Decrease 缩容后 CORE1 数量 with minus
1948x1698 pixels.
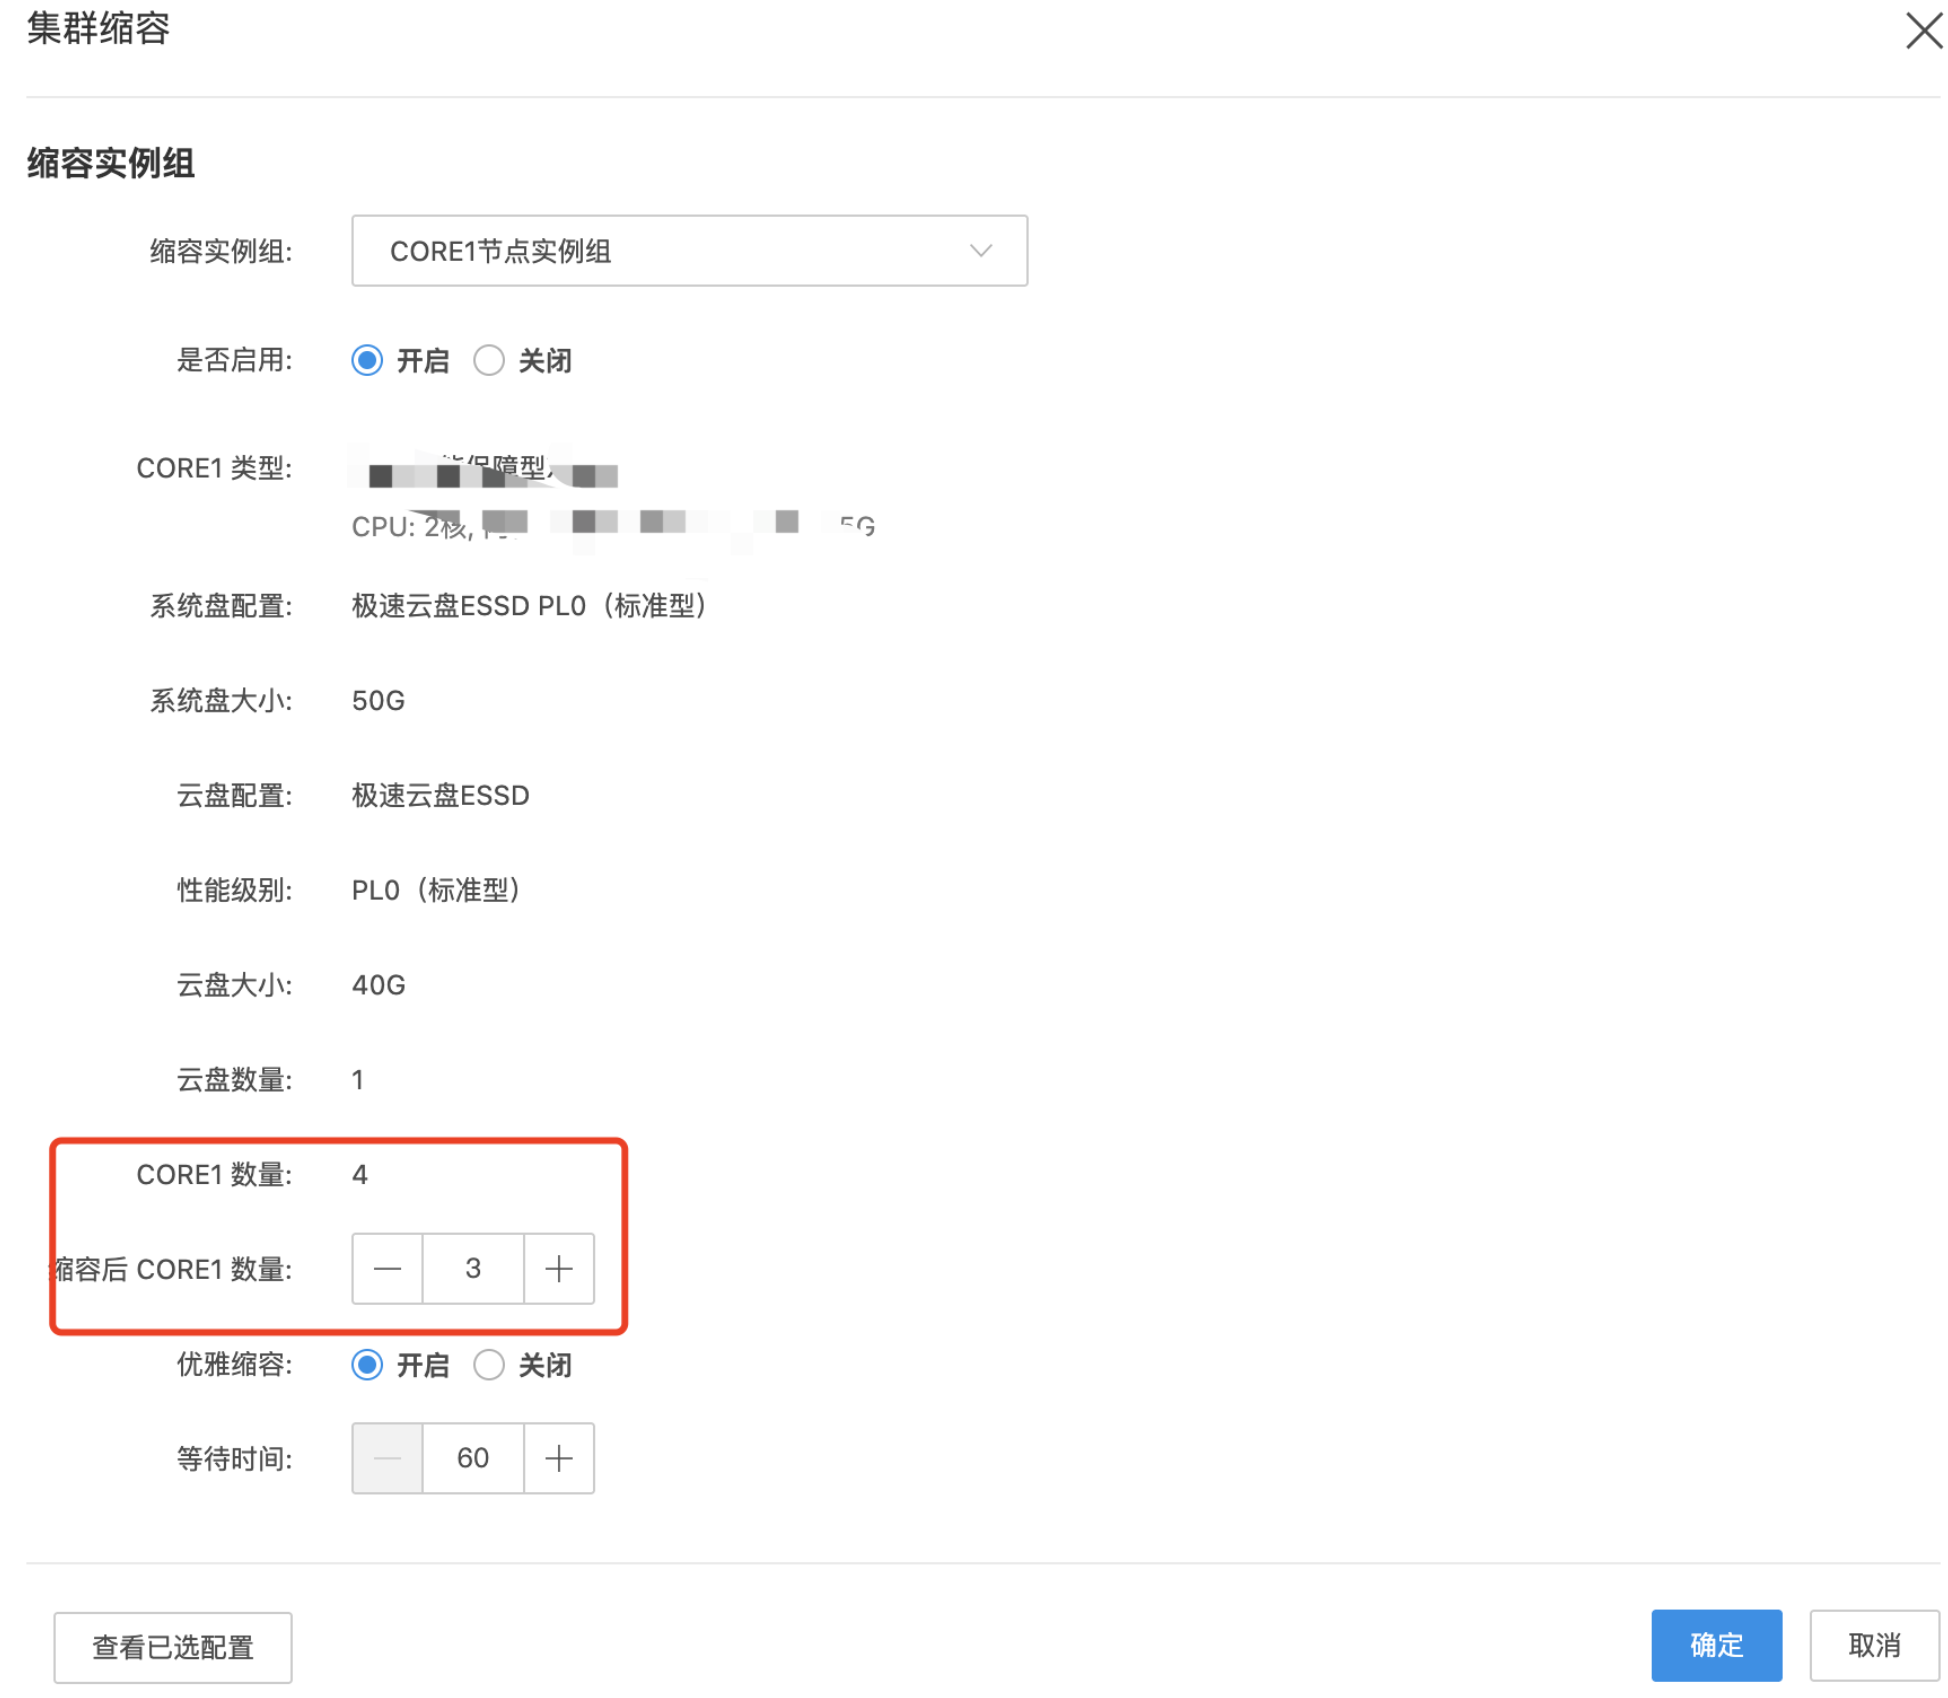[387, 1268]
